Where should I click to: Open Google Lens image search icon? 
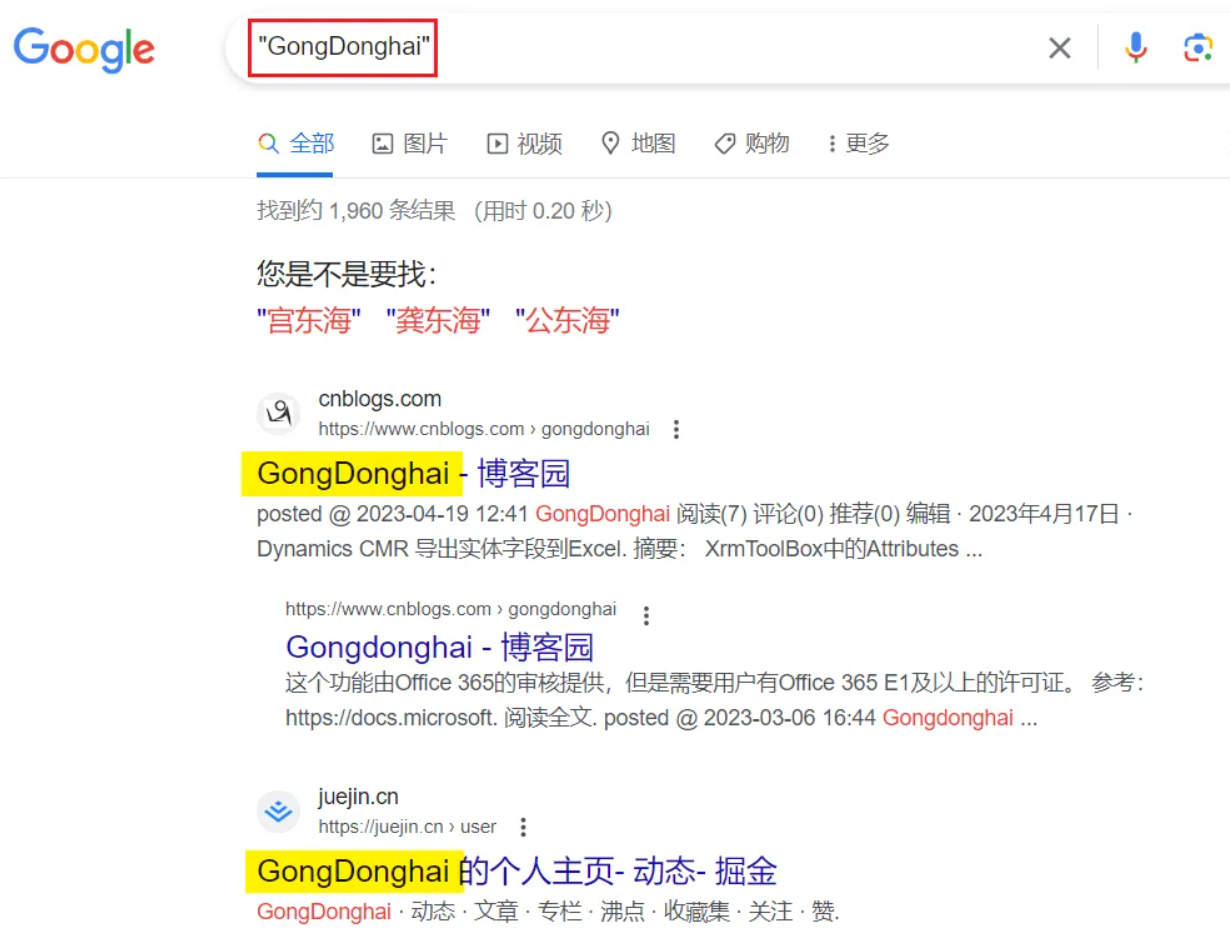pyautogui.click(x=1197, y=47)
